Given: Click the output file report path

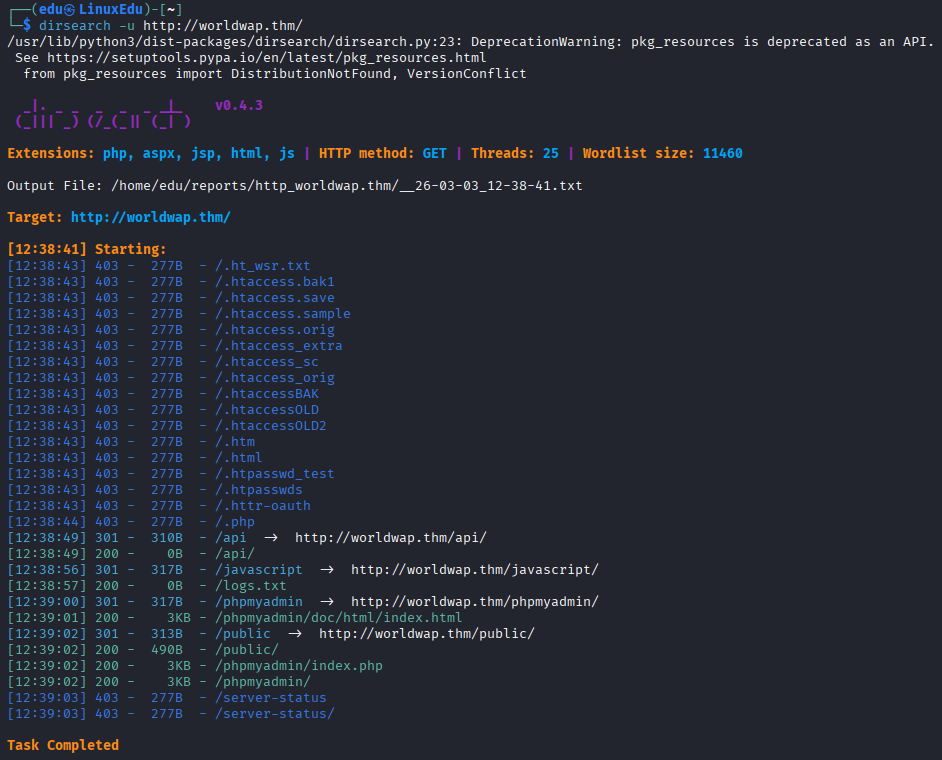Looking at the screenshot, I should (347, 186).
